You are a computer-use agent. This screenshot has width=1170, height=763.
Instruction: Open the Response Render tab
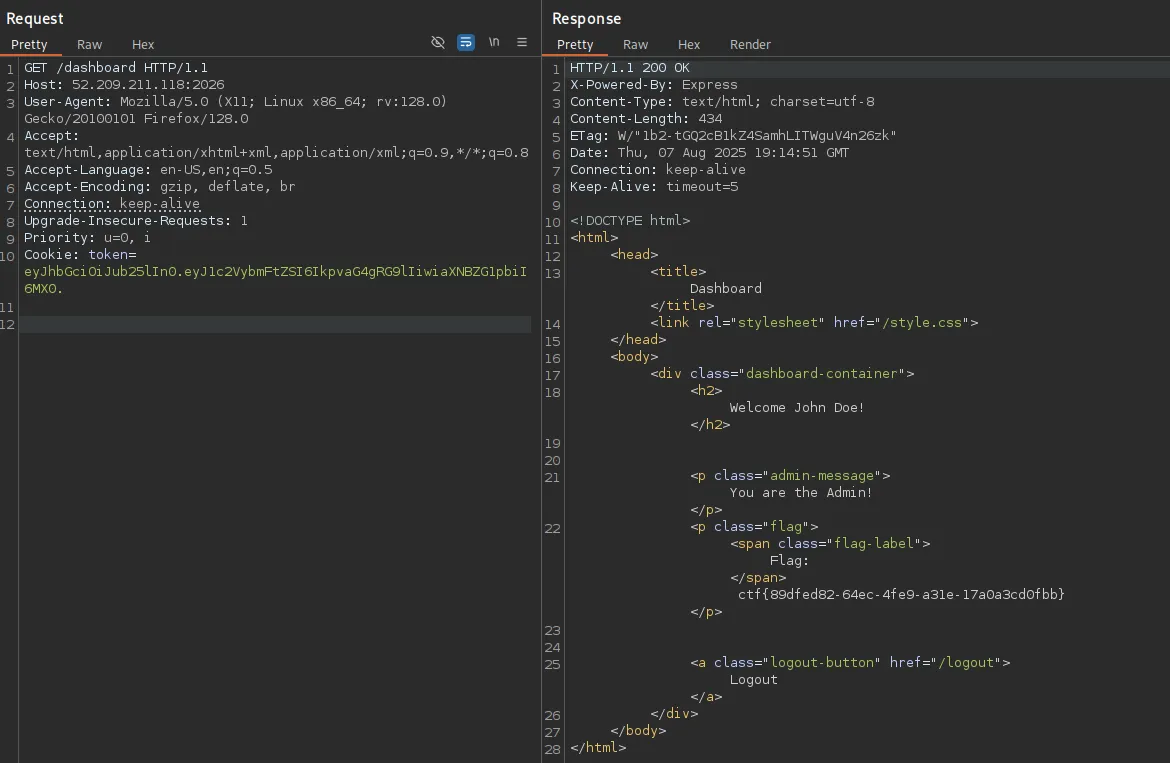click(750, 44)
